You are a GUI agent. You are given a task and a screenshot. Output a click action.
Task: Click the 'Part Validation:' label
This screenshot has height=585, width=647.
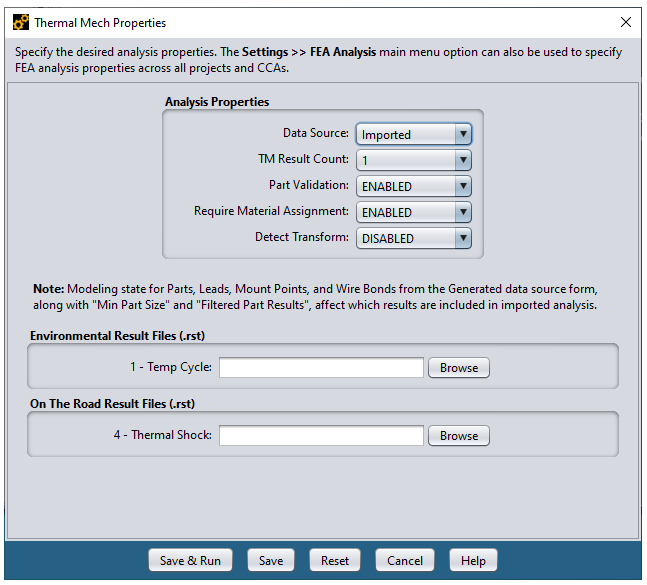(309, 185)
